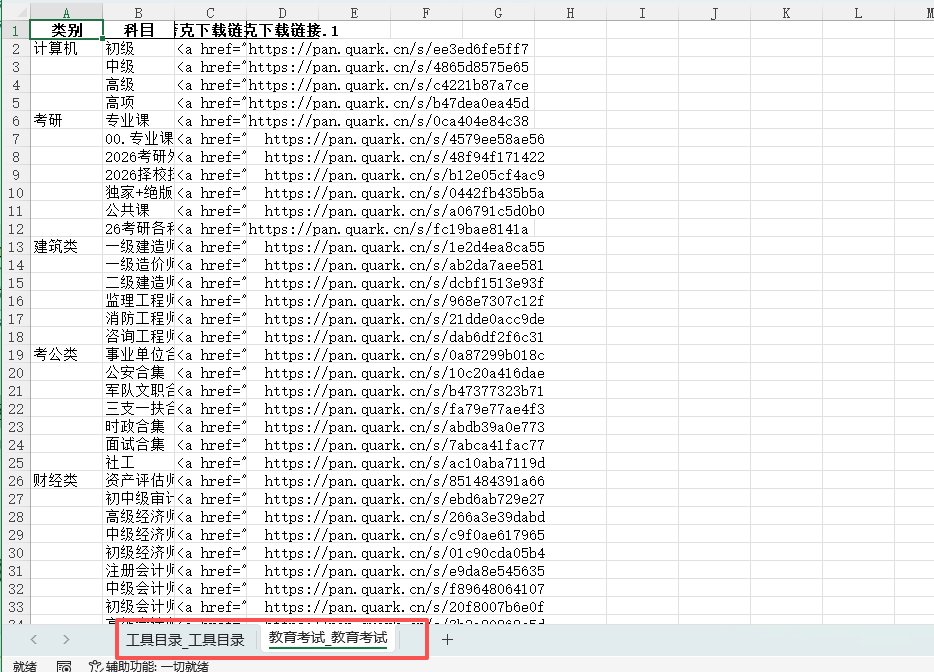Select the 教育考试_教育考试 sheet tab

(327, 638)
